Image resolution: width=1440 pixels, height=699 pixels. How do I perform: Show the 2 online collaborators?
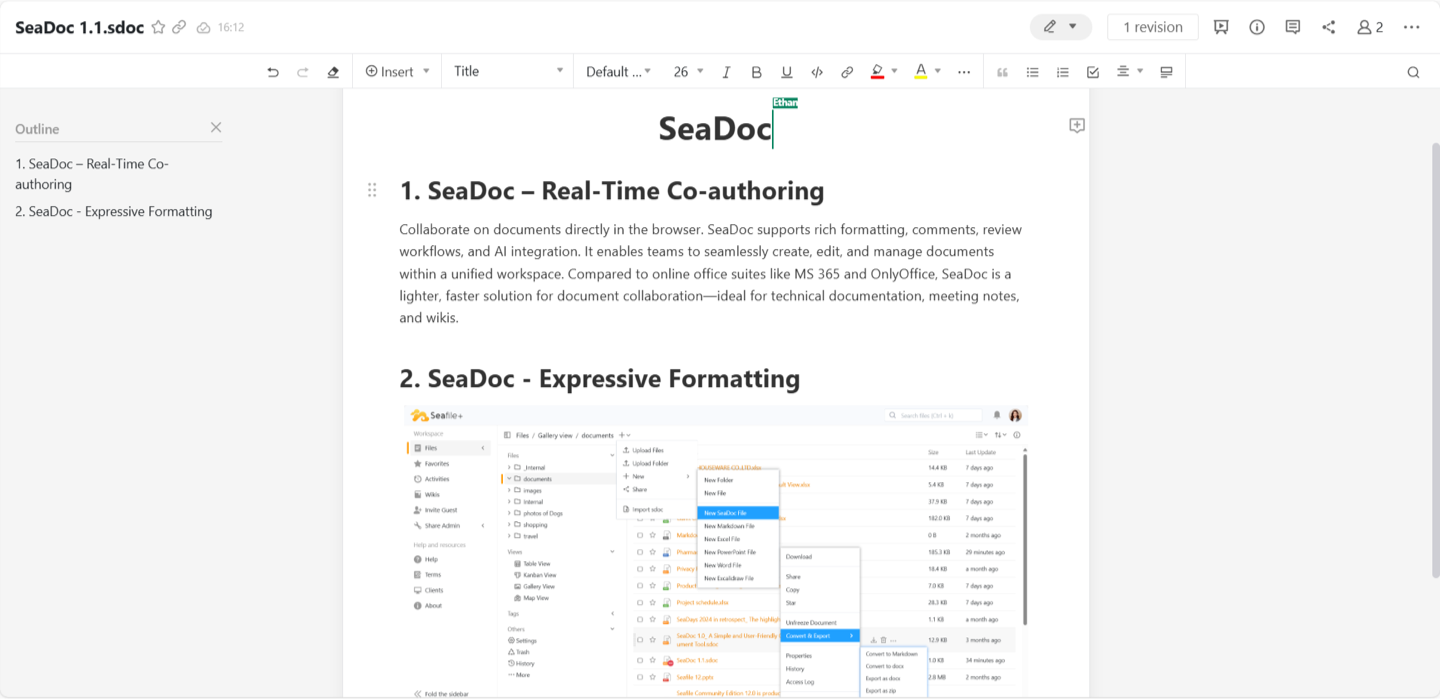click(1370, 27)
